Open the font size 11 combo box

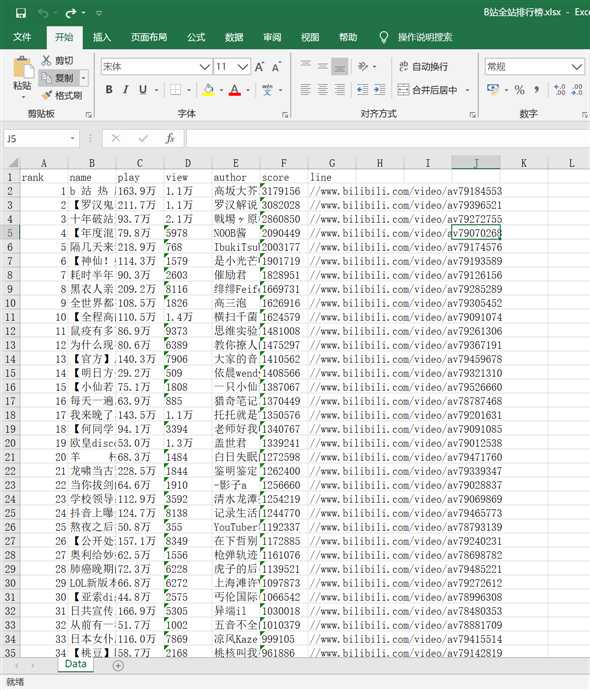(232, 67)
